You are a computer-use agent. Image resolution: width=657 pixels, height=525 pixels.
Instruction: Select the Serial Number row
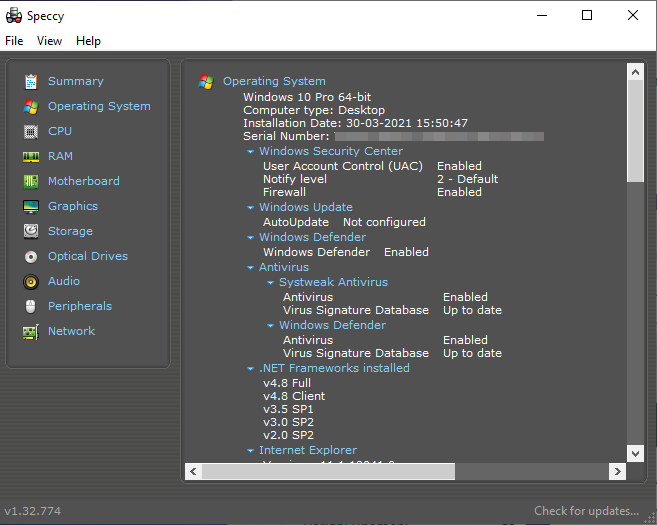tap(393, 136)
